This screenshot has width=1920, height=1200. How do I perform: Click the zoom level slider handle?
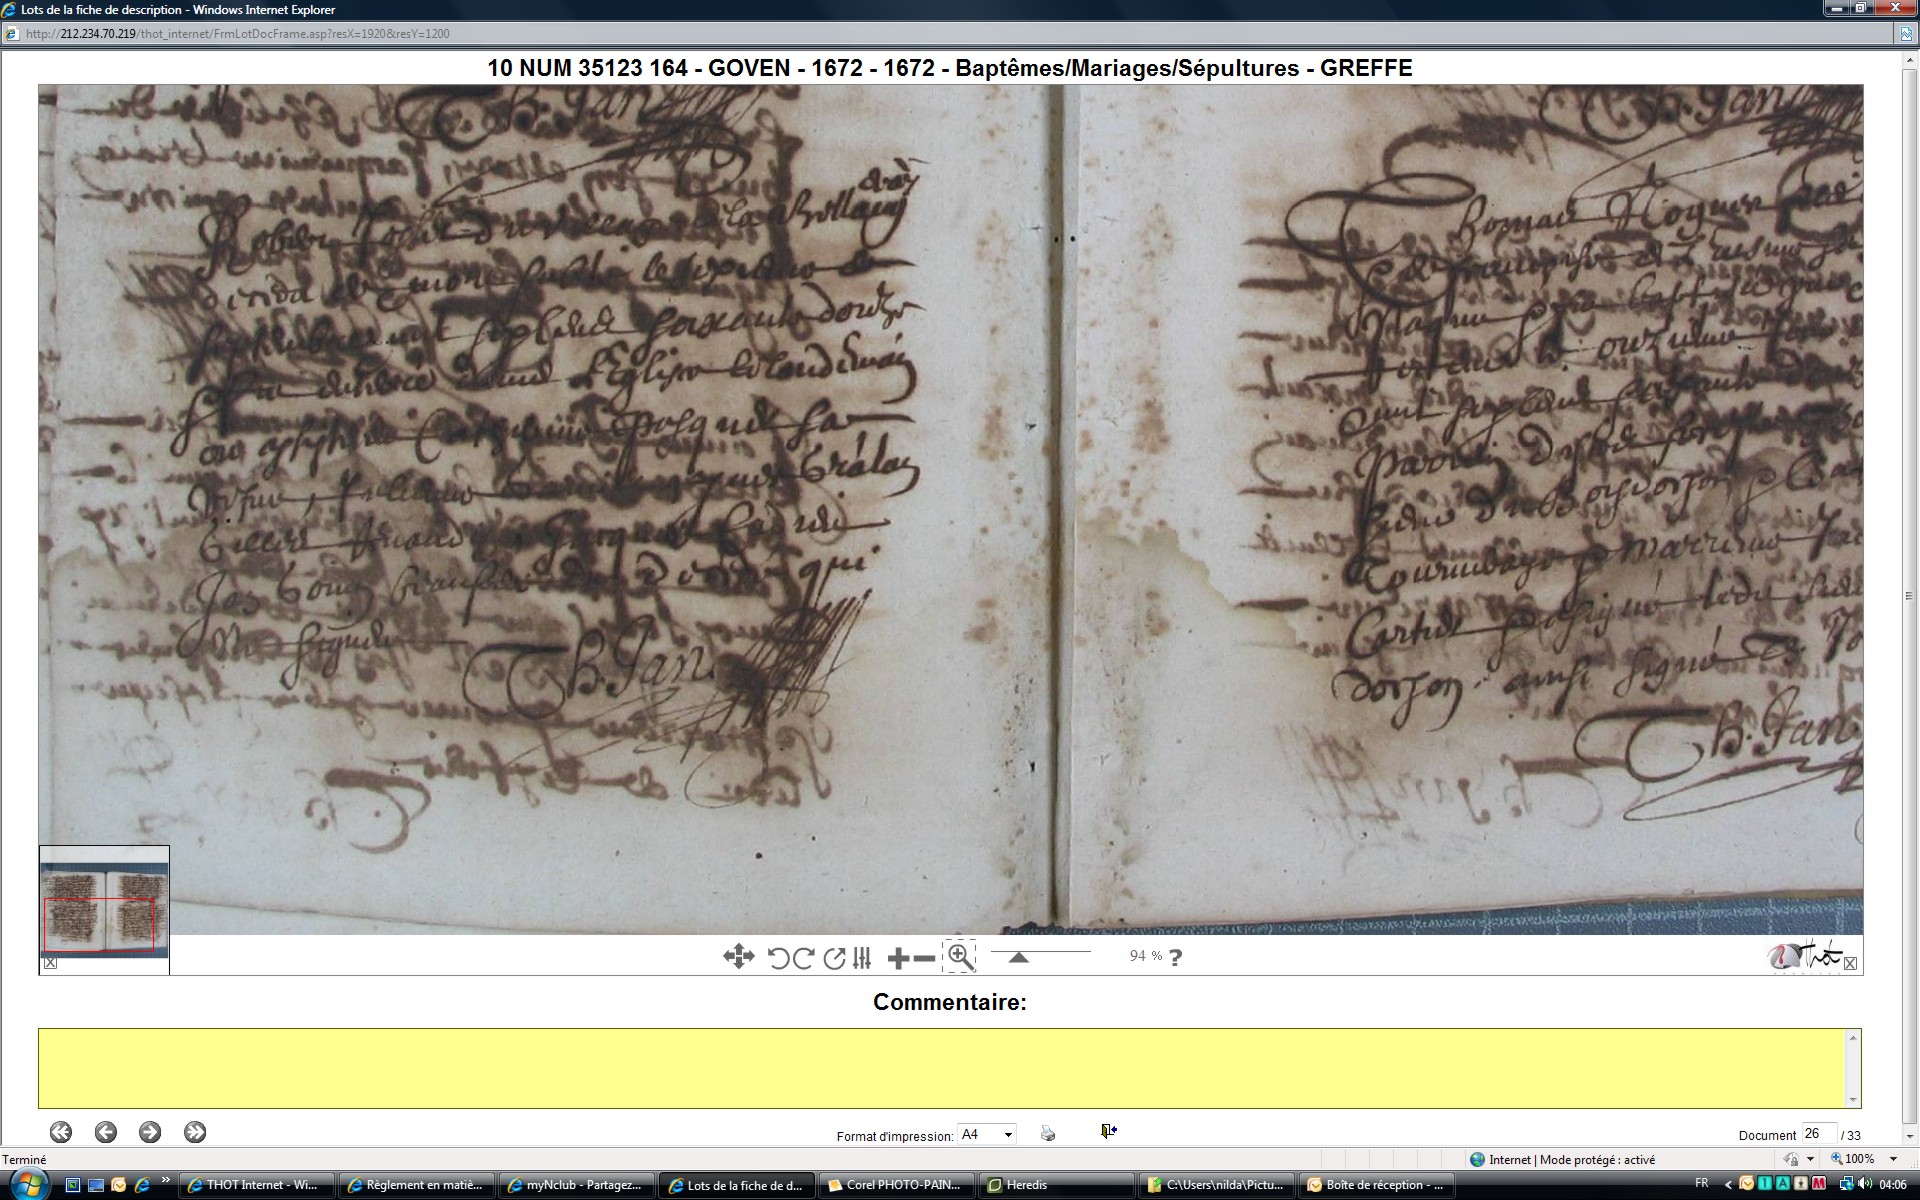[x=1018, y=957]
